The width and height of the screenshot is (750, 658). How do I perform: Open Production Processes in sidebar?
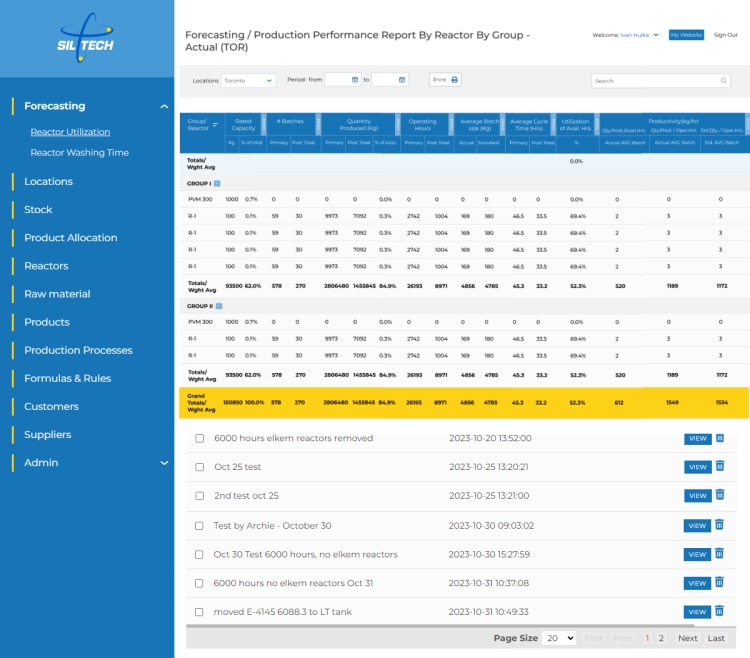coord(78,351)
